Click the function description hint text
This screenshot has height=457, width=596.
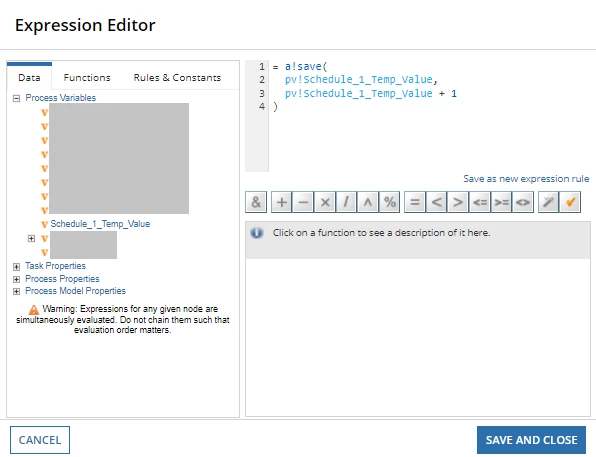381,233
